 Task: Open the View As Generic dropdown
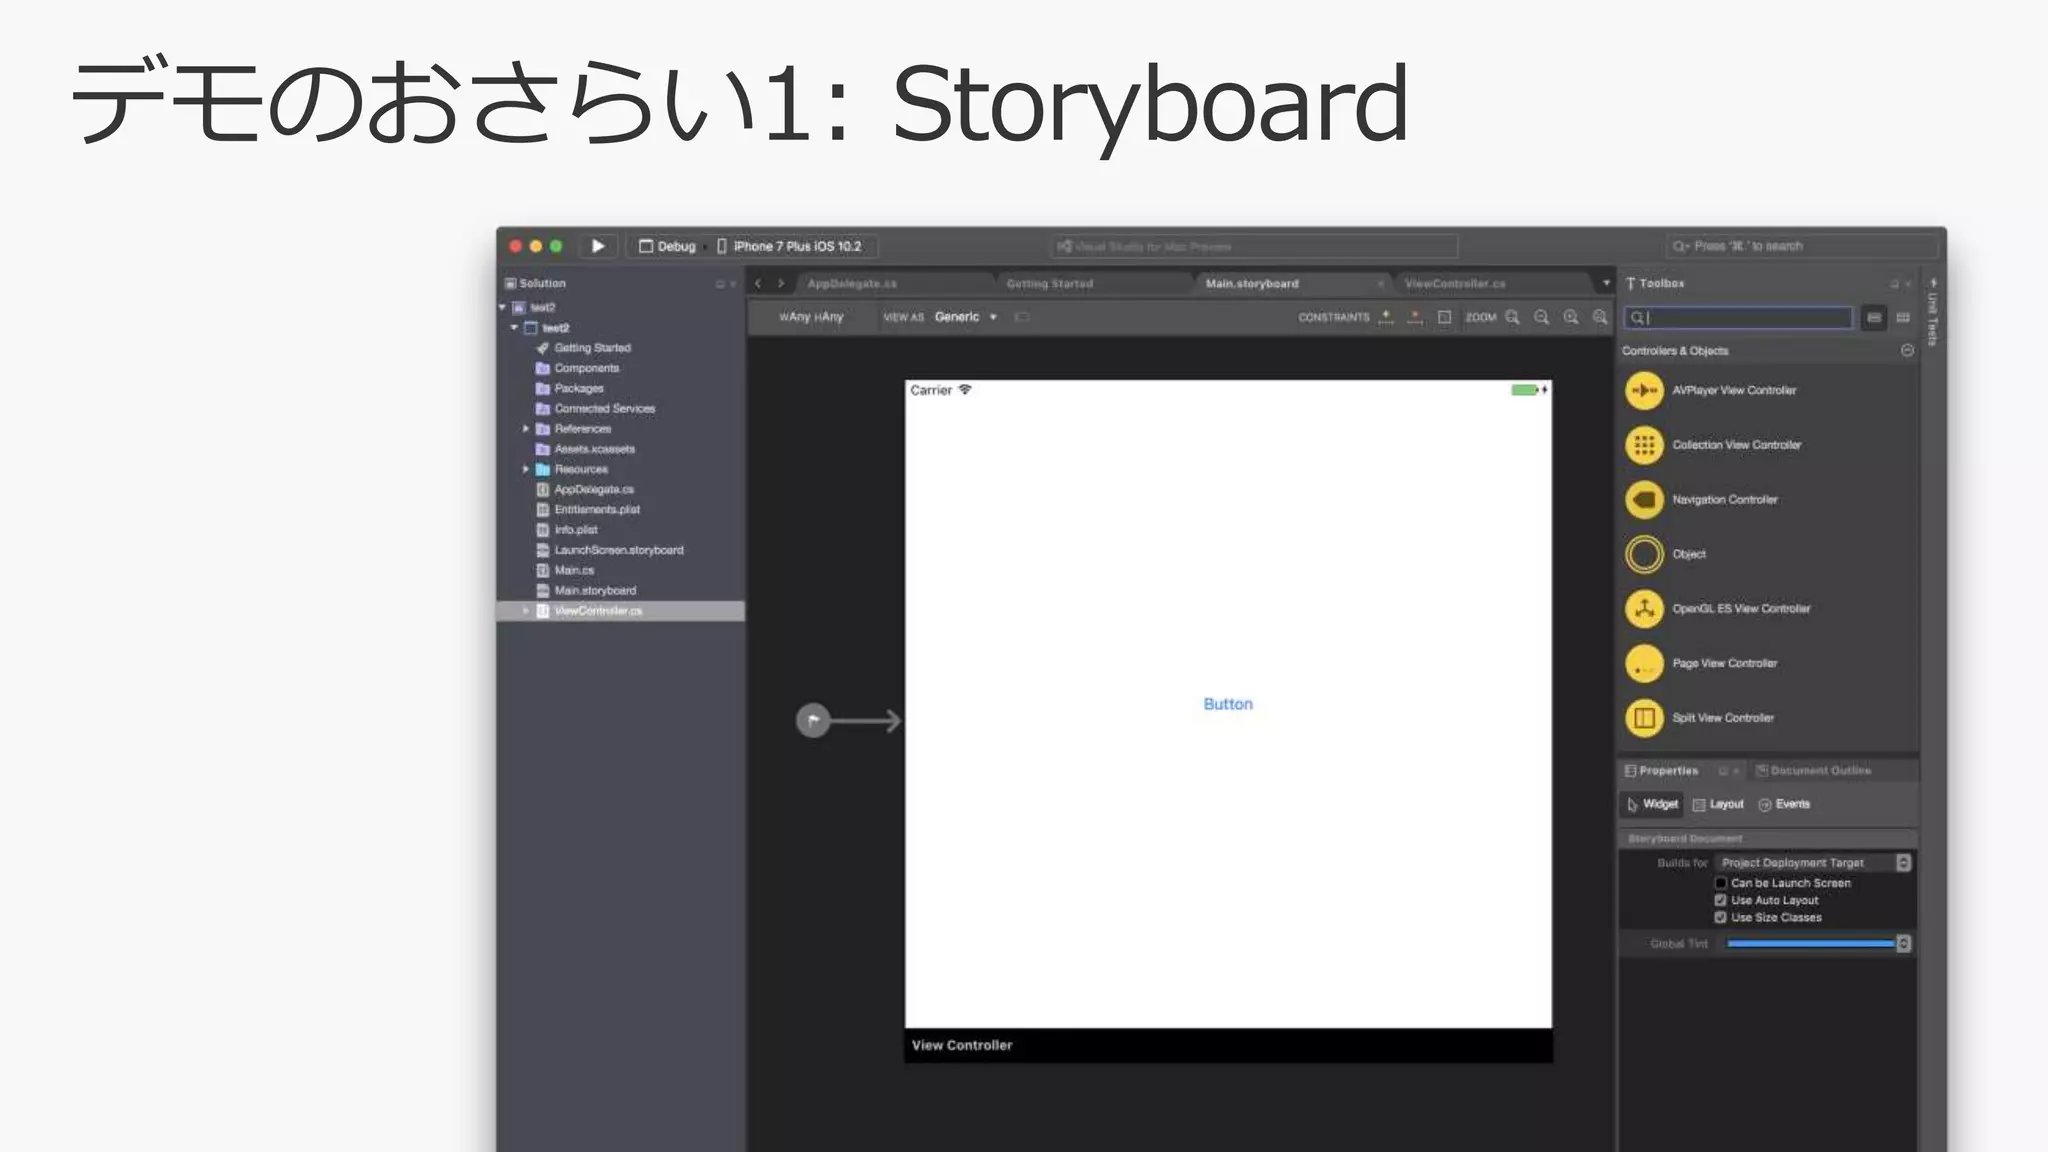click(965, 317)
